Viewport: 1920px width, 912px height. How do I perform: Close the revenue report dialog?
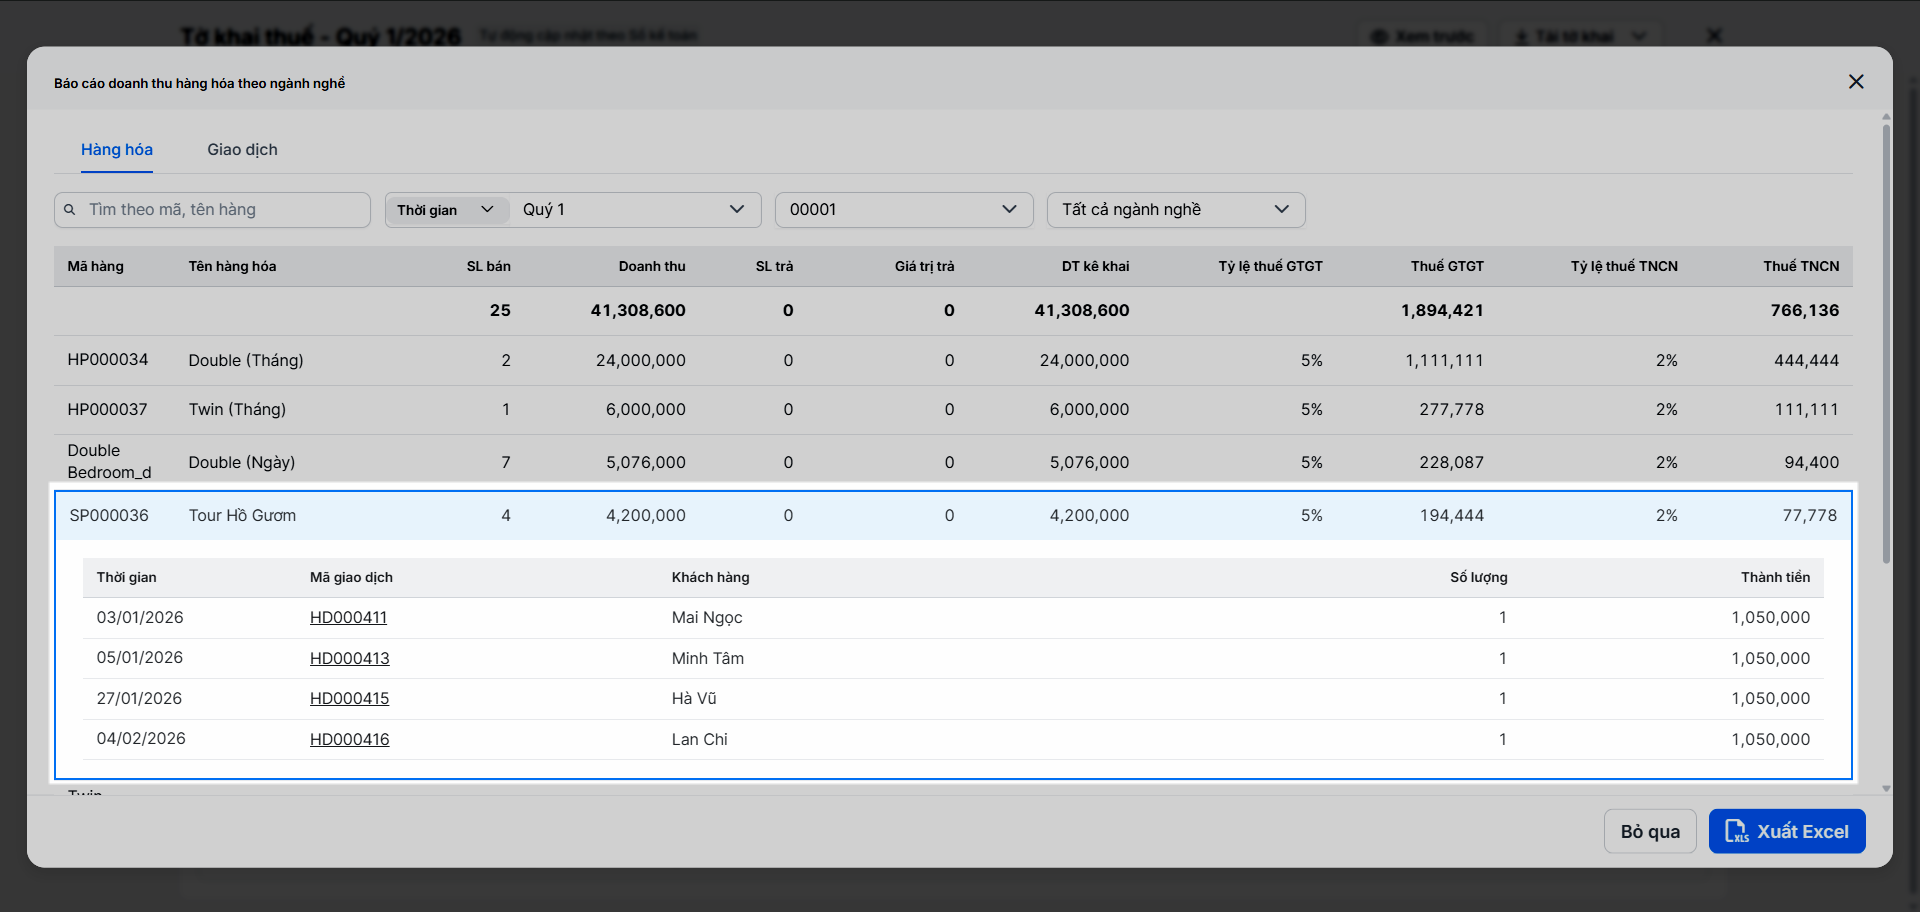(1856, 82)
